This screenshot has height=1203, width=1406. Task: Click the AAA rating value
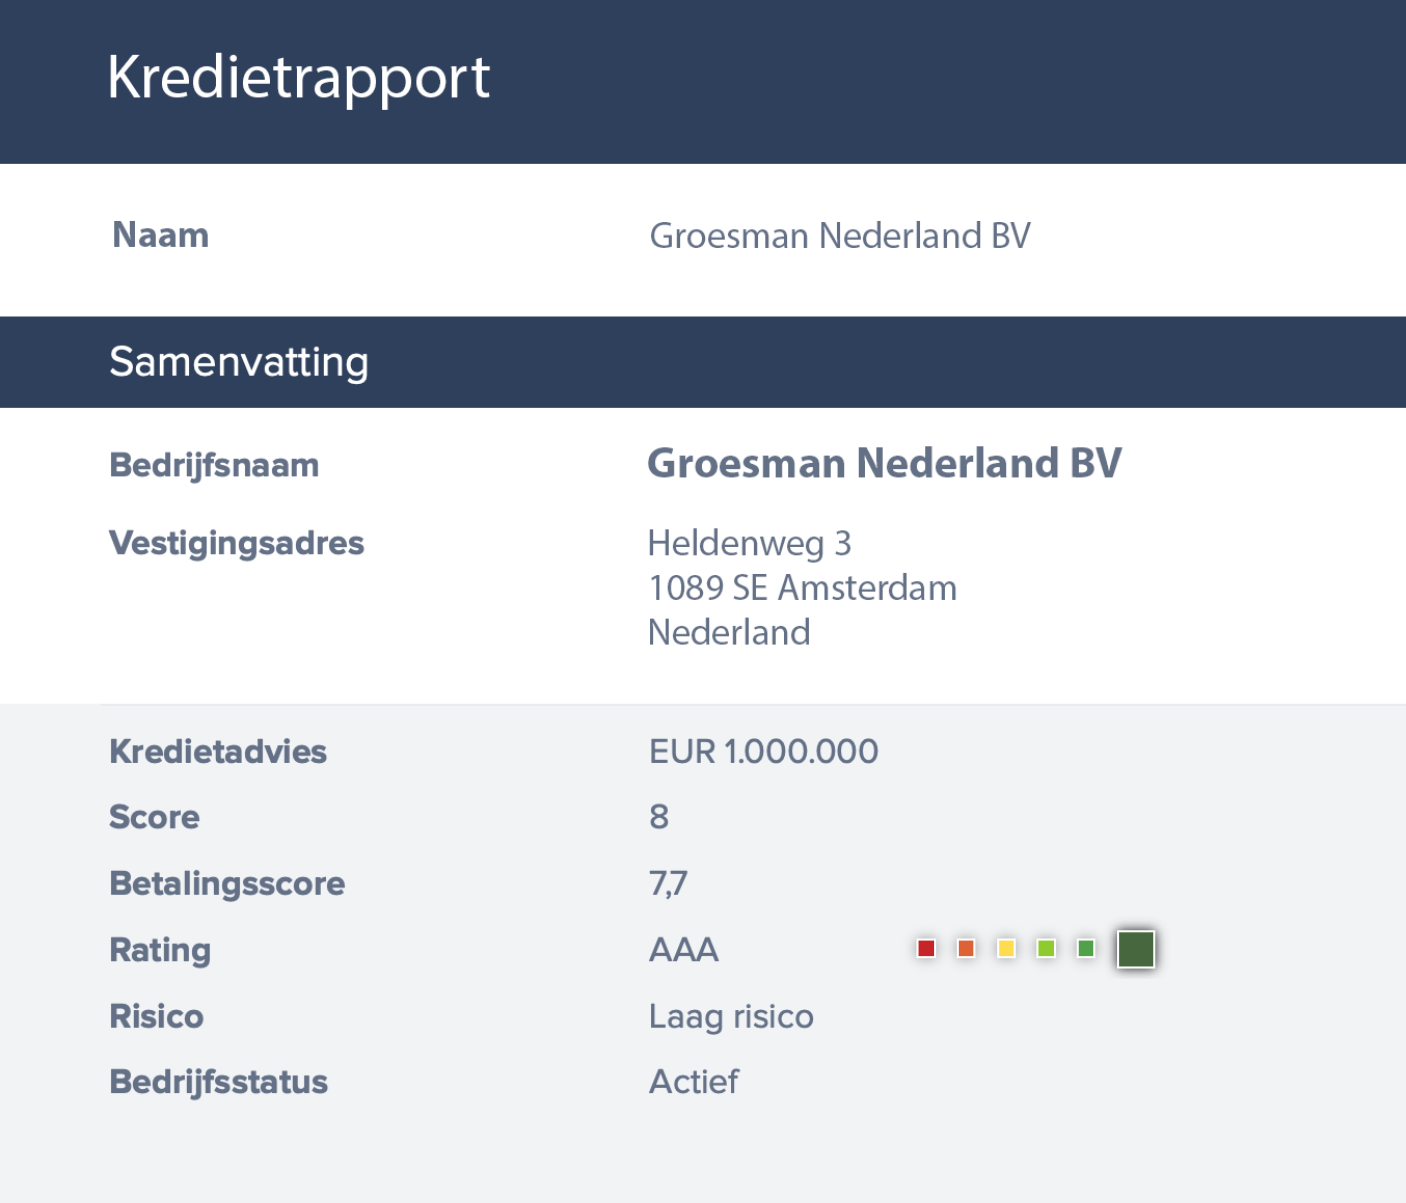(684, 950)
